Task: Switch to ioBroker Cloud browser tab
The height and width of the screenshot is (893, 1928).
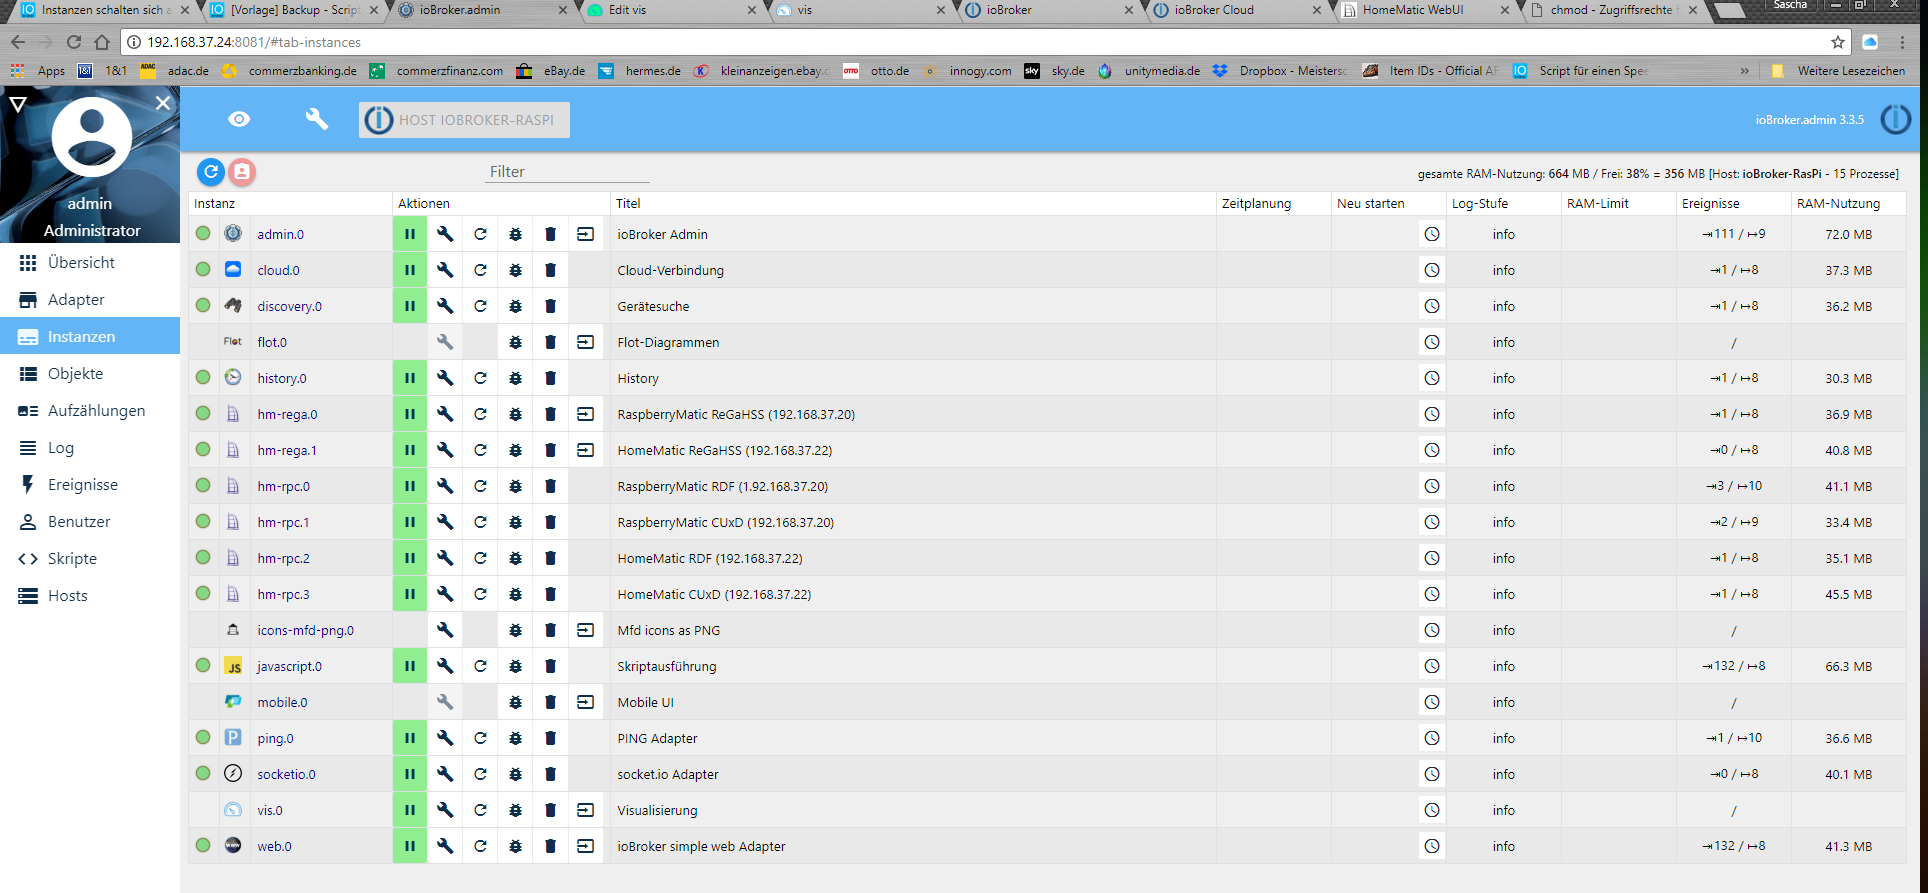Action: 1234,11
